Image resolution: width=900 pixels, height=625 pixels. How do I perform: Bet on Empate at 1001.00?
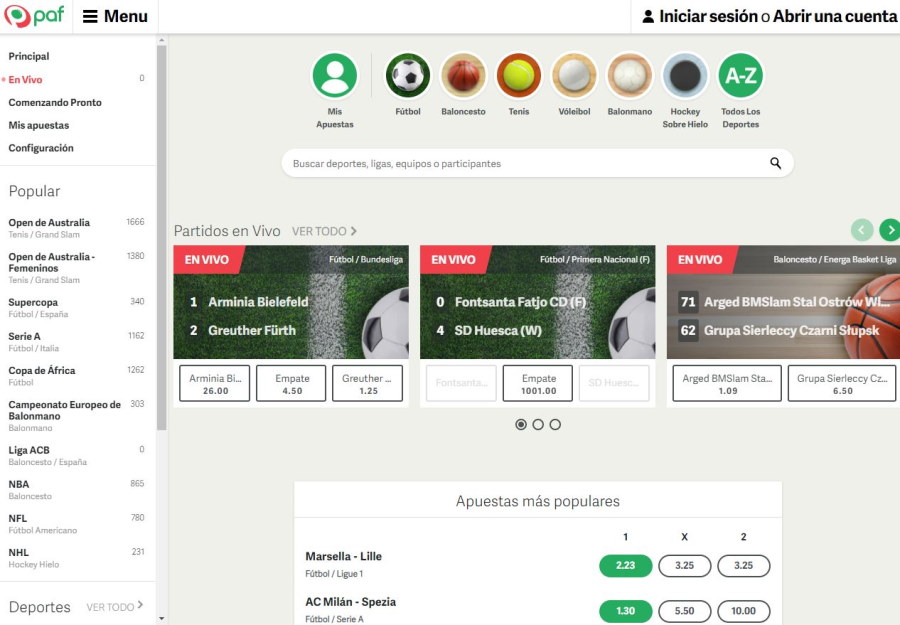point(538,383)
